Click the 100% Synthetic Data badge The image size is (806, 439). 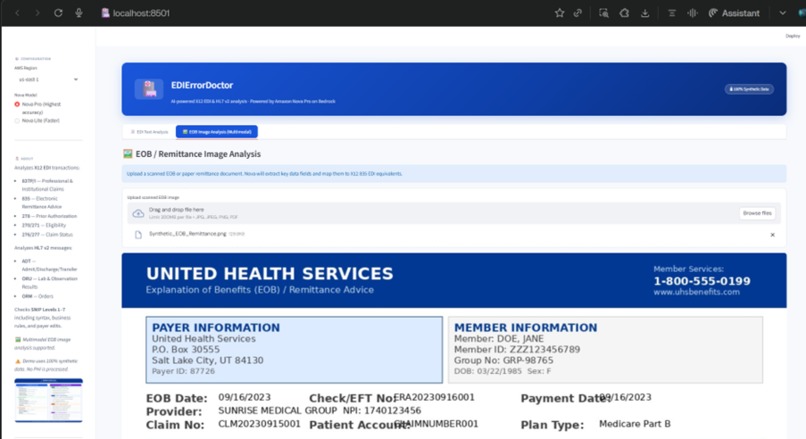(x=749, y=89)
